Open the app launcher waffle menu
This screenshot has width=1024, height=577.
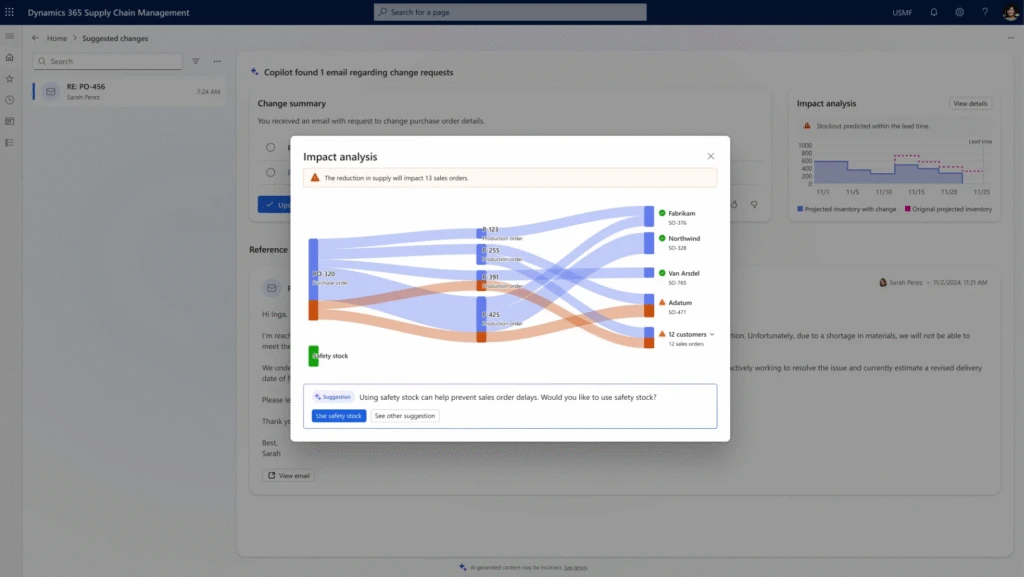click(10, 12)
